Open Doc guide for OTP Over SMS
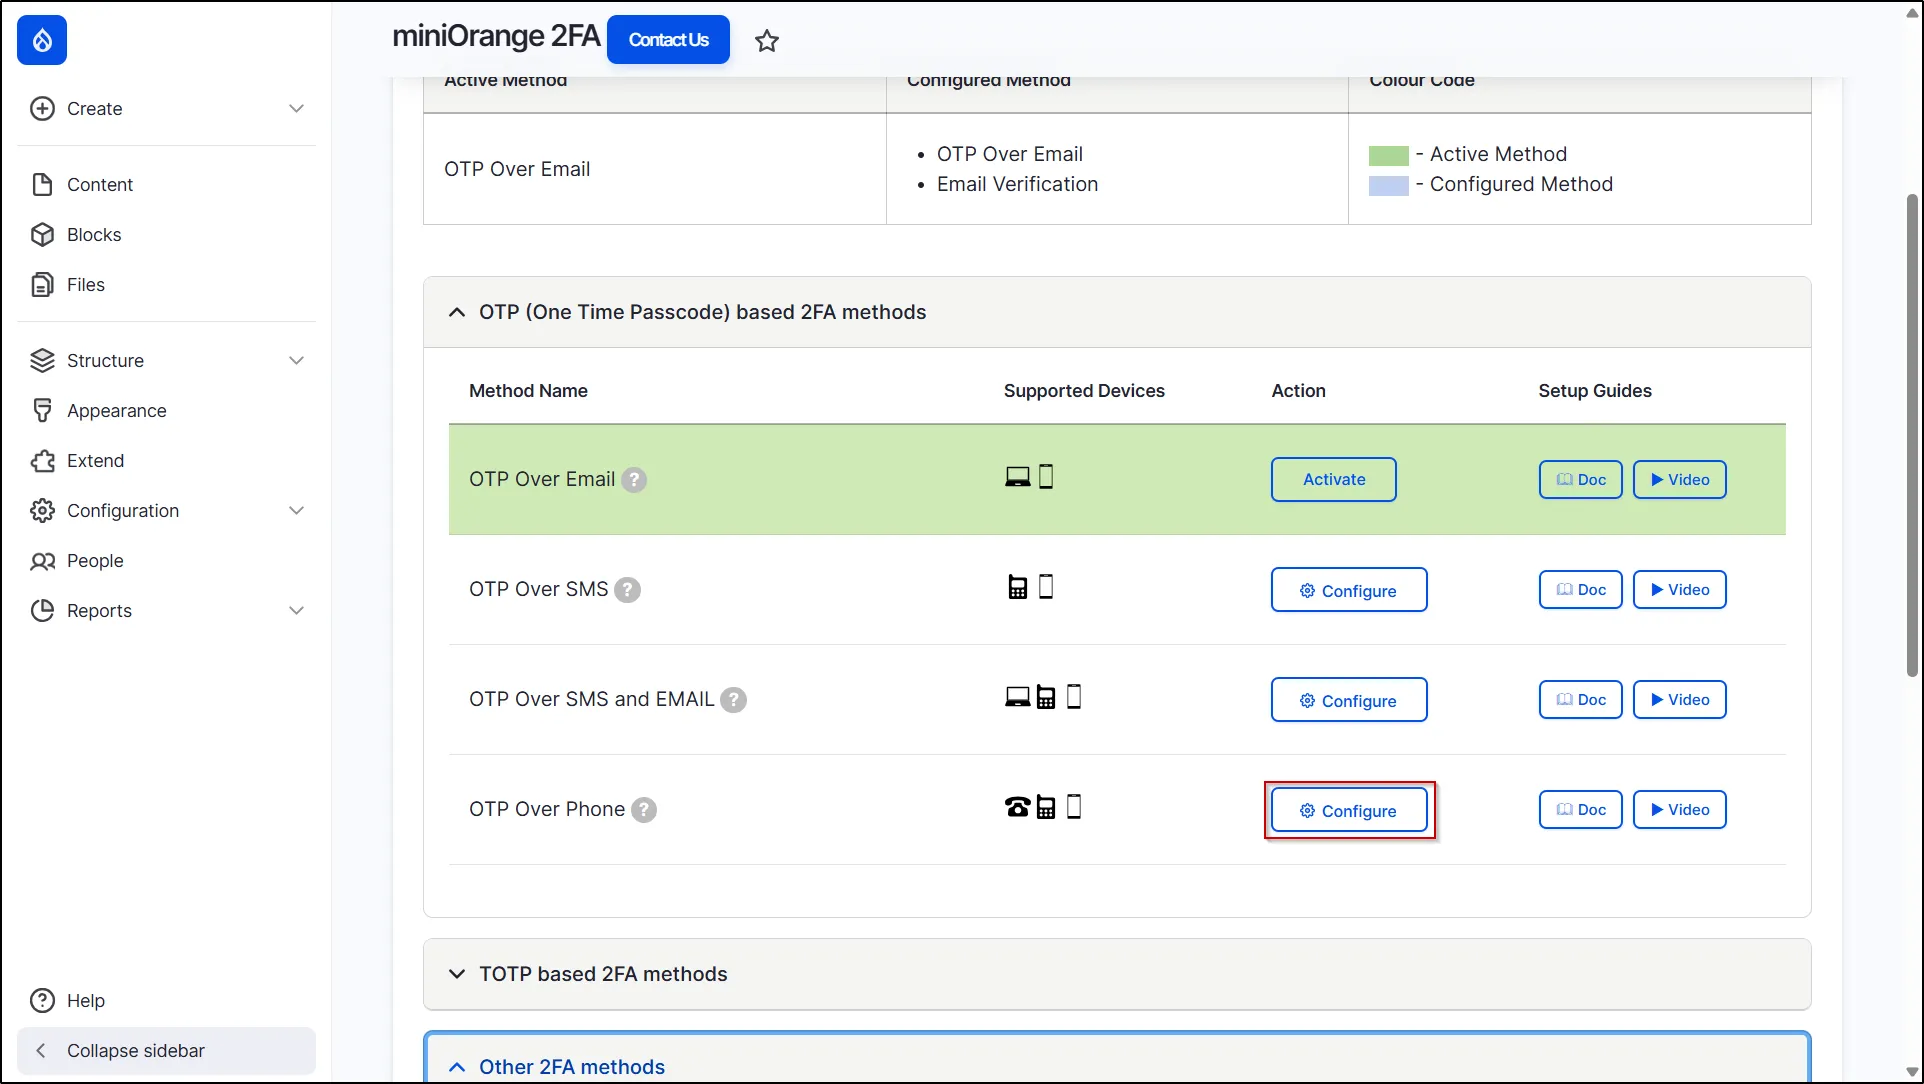Screen dimensions: 1924x1084 pos(1580,590)
